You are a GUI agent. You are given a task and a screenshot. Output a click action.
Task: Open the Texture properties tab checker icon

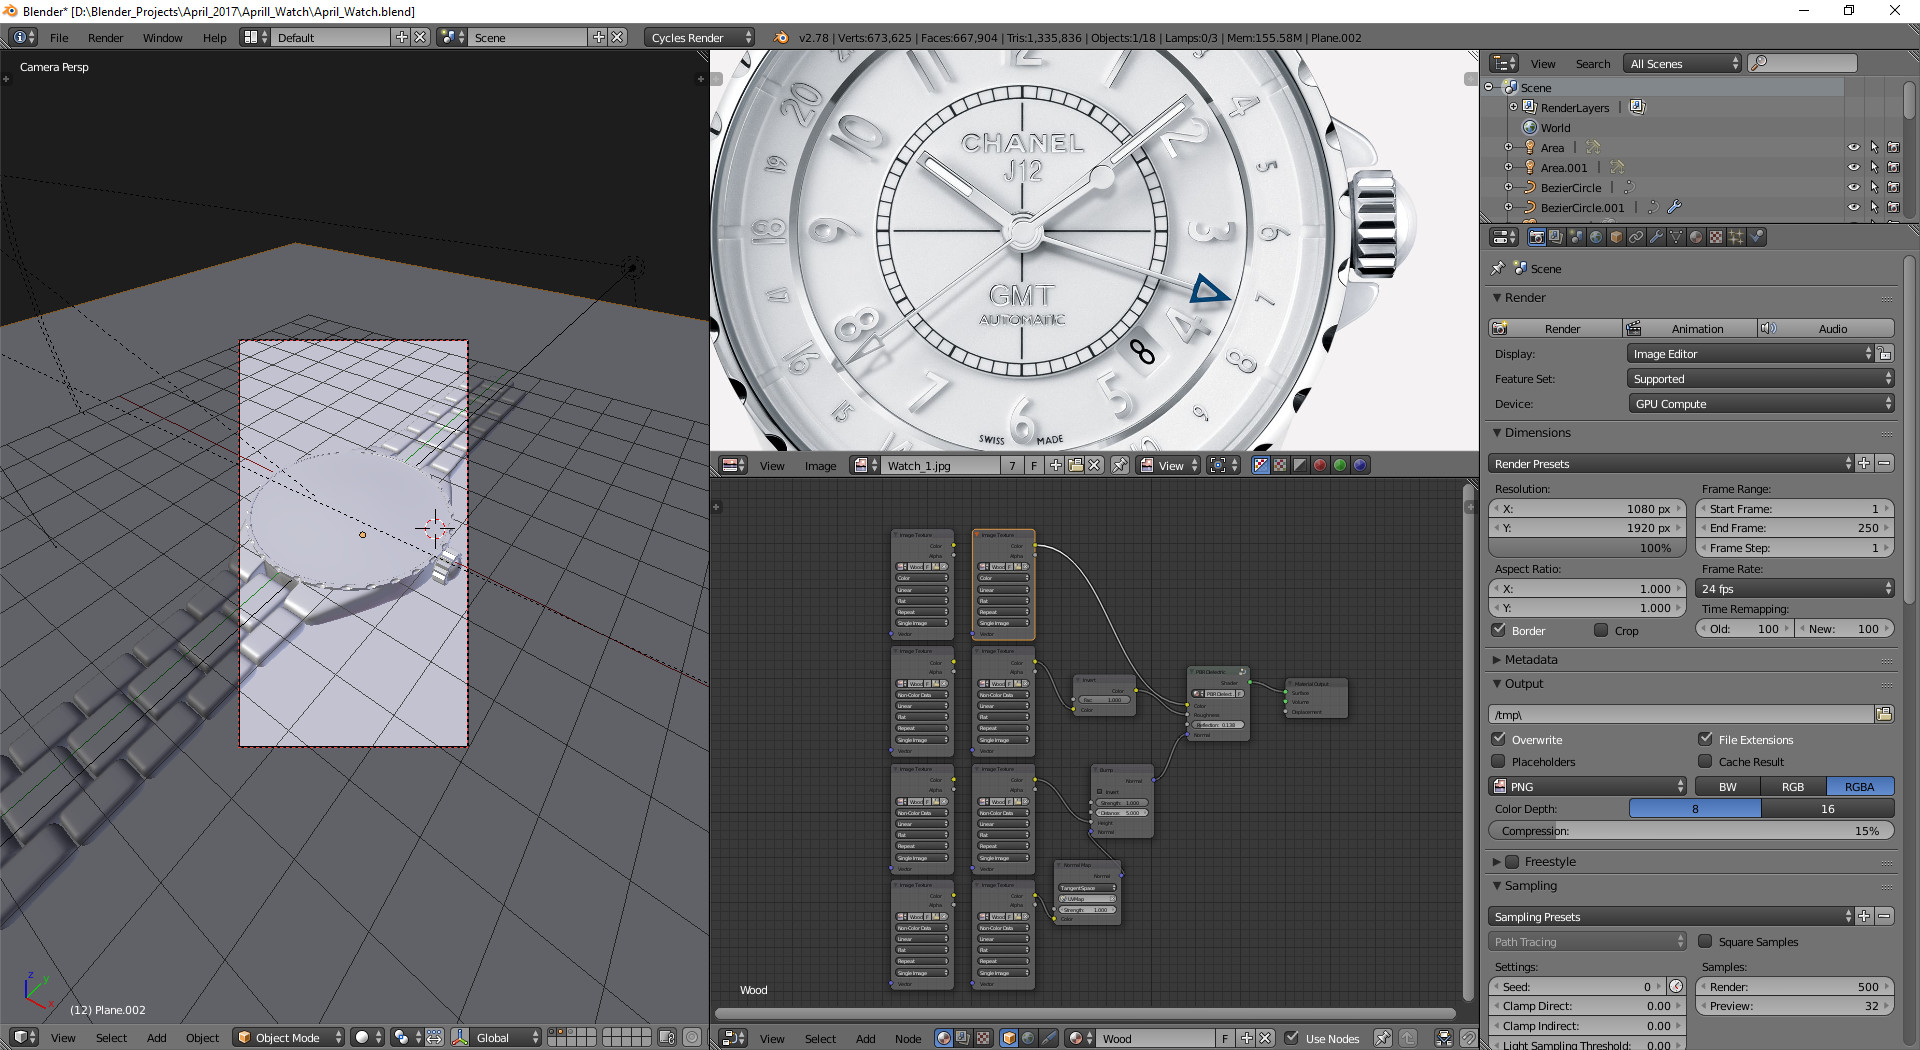point(1717,237)
